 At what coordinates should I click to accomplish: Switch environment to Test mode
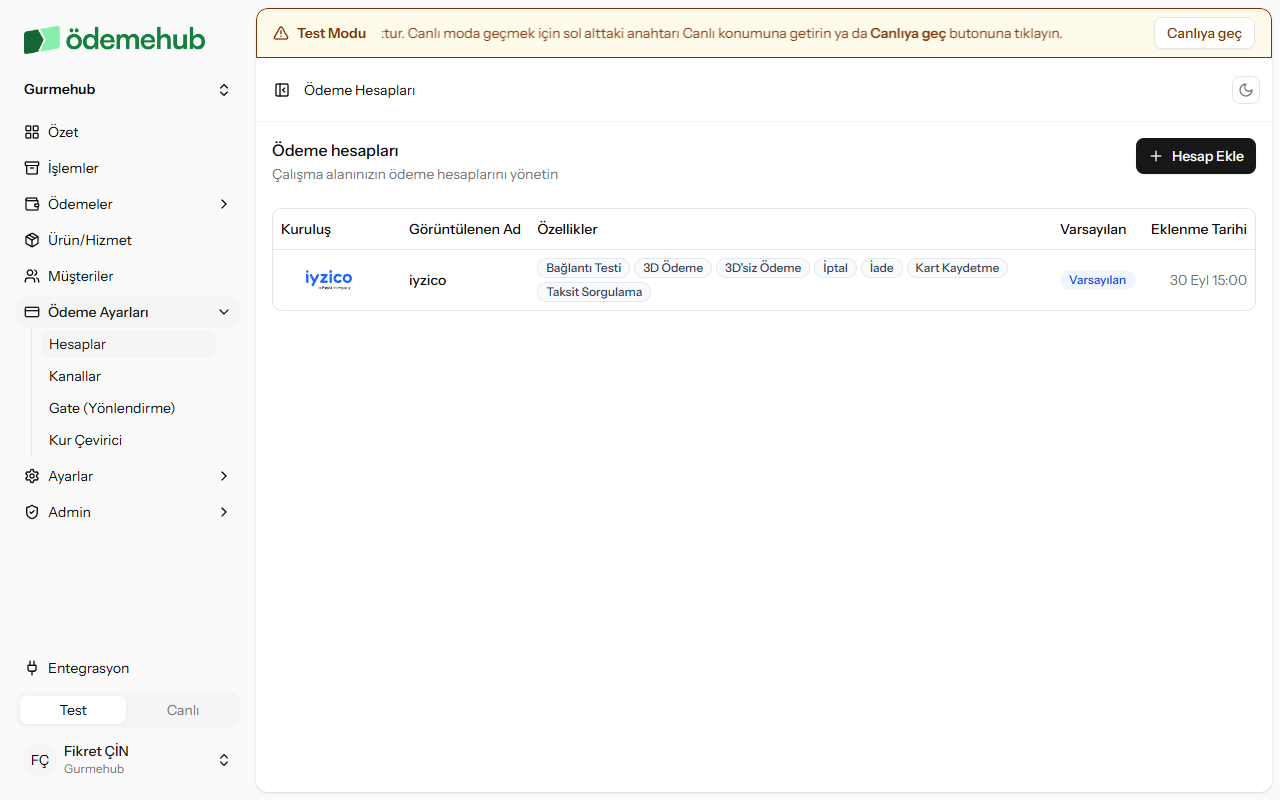click(73, 710)
